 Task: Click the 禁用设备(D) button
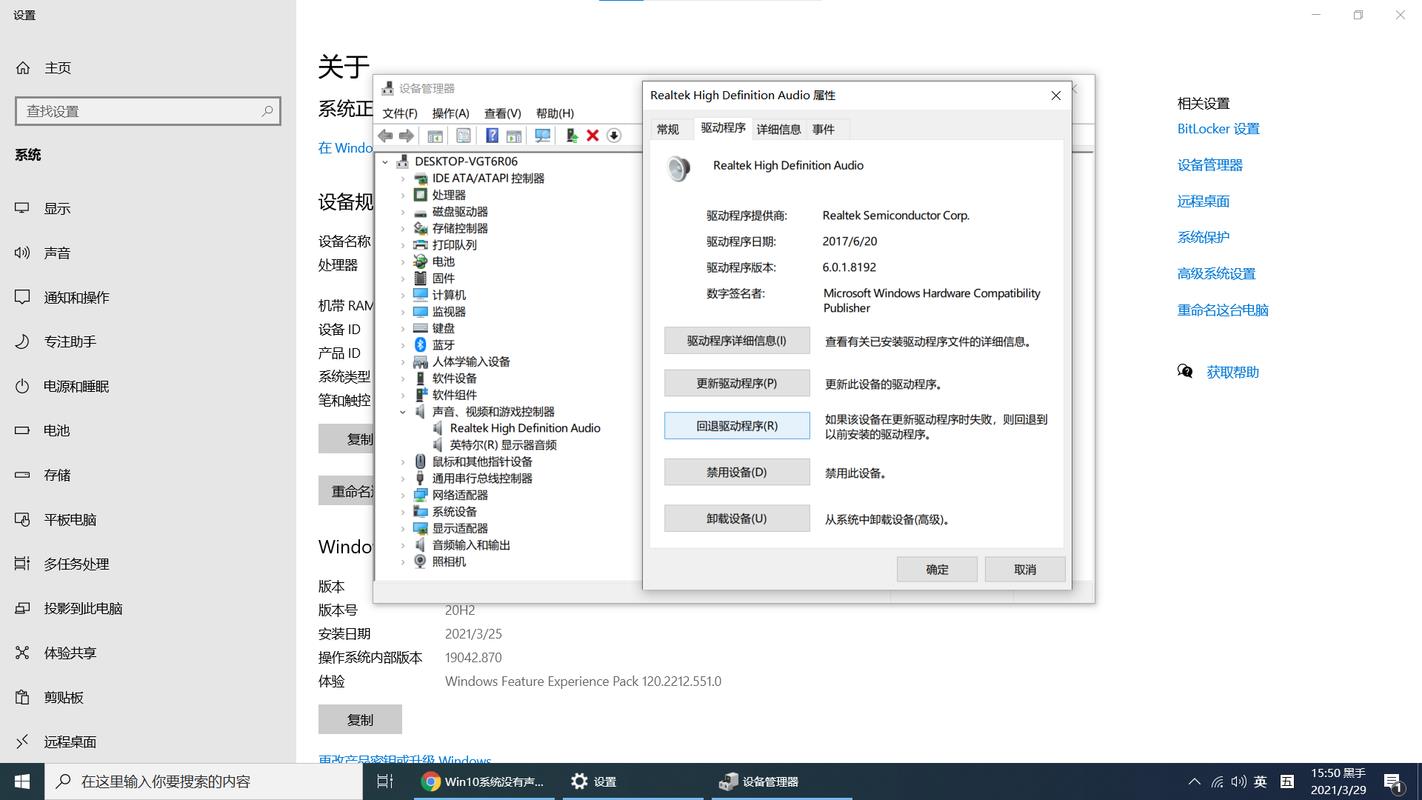pos(737,472)
